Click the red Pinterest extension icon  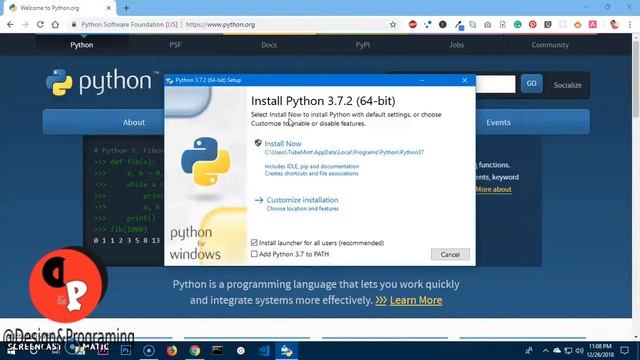click(533, 24)
